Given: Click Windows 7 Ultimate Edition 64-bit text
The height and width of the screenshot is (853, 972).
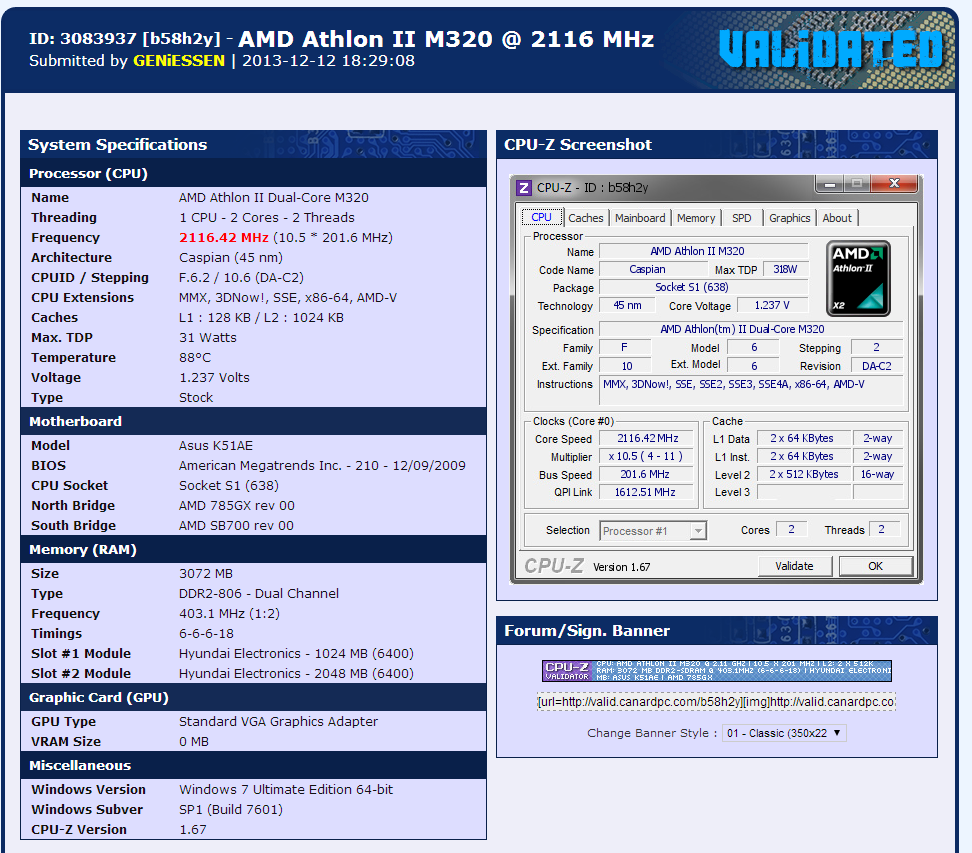Looking at the screenshot, I should point(286,790).
